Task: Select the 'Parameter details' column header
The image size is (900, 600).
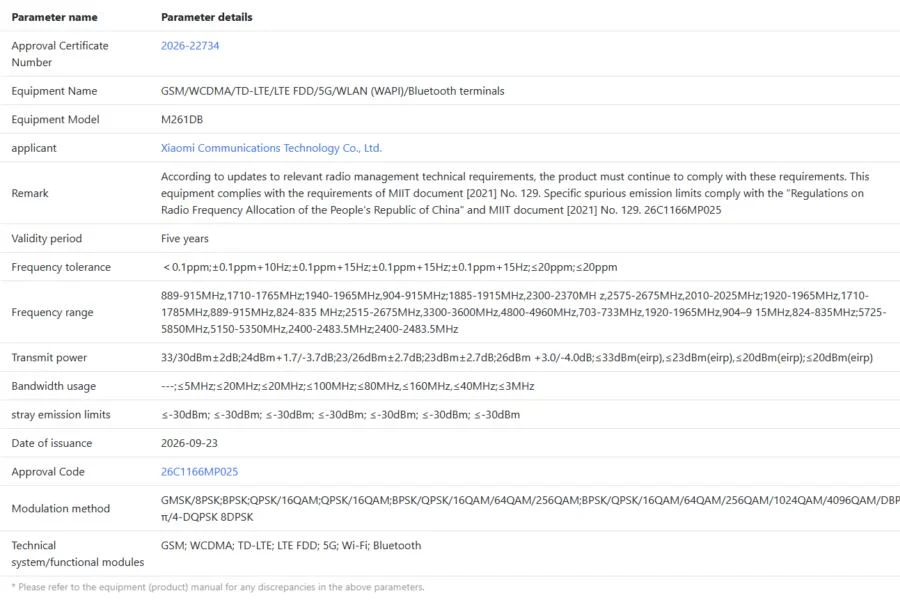Action: (207, 17)
